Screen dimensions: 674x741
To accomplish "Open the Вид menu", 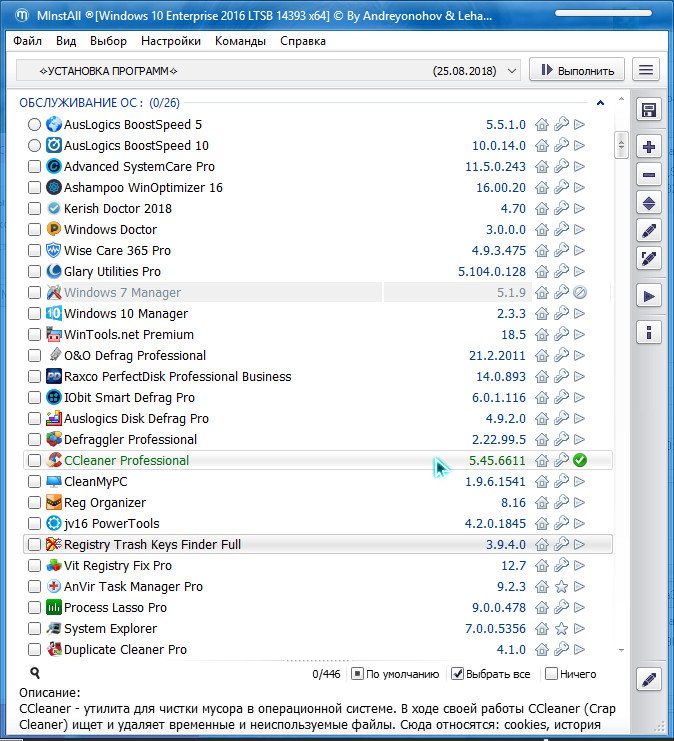I will (x=66, y=41).
